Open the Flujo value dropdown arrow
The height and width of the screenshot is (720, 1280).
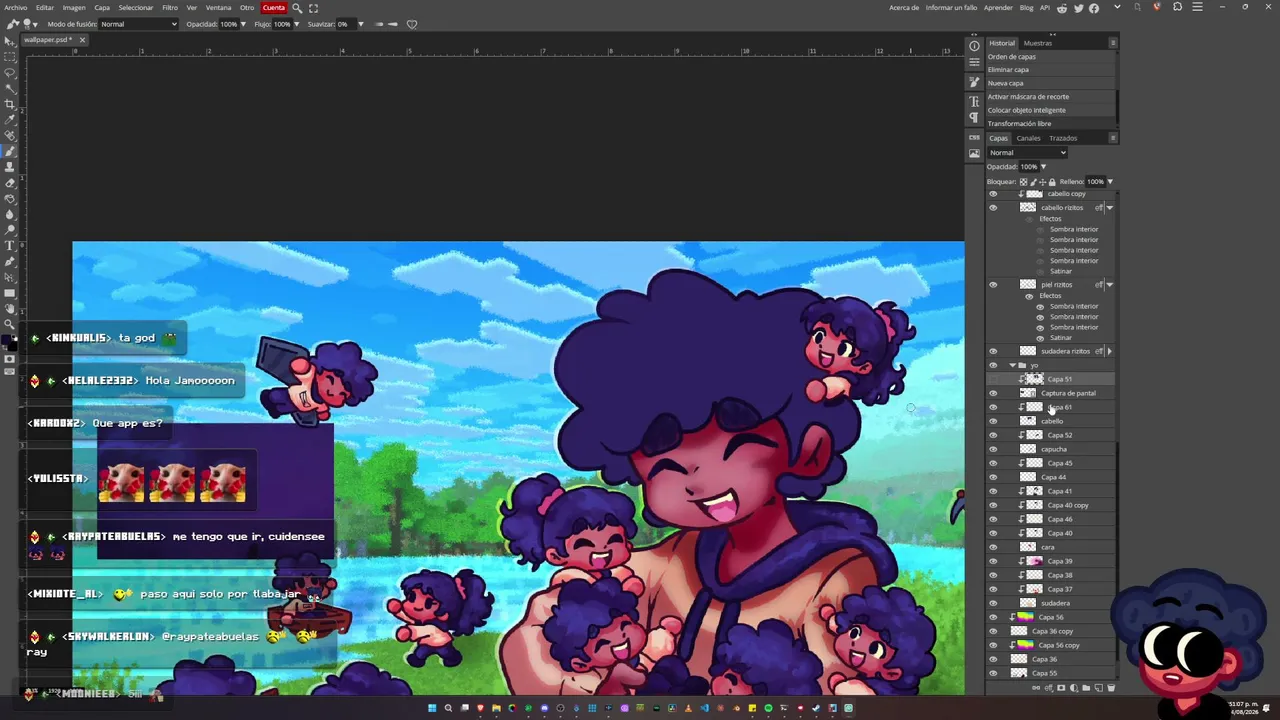point(296,24)
